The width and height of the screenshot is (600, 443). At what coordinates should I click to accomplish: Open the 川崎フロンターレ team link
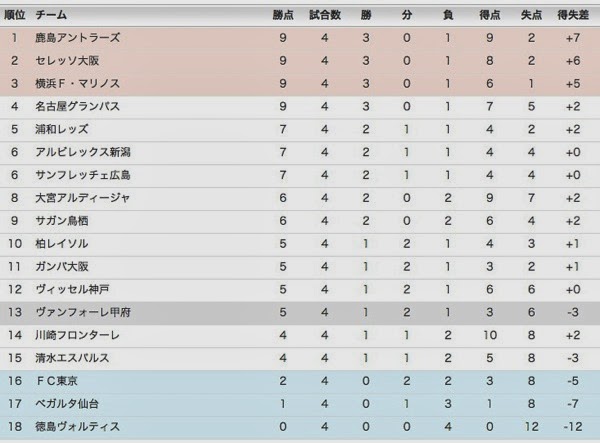pos(76,335)
